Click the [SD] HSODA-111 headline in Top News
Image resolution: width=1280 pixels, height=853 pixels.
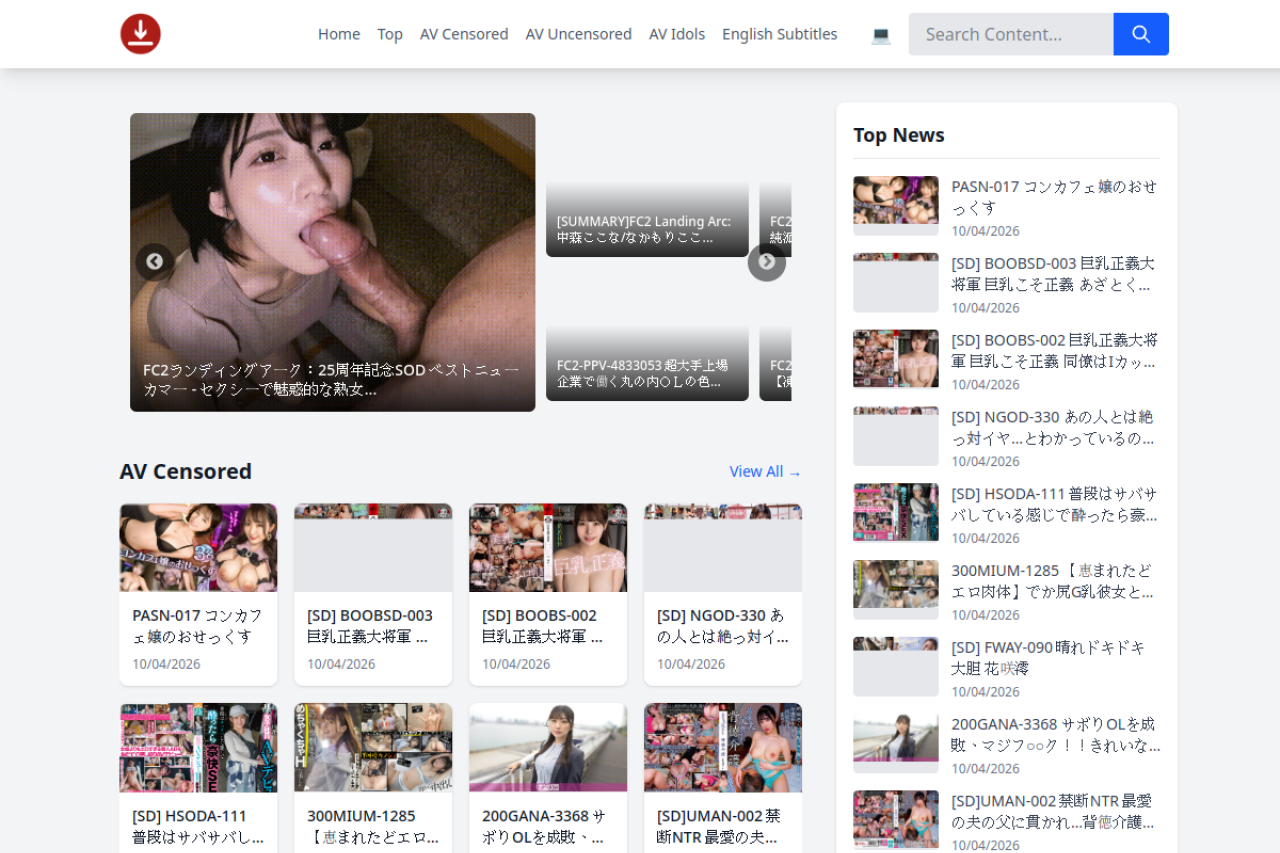1055,505
